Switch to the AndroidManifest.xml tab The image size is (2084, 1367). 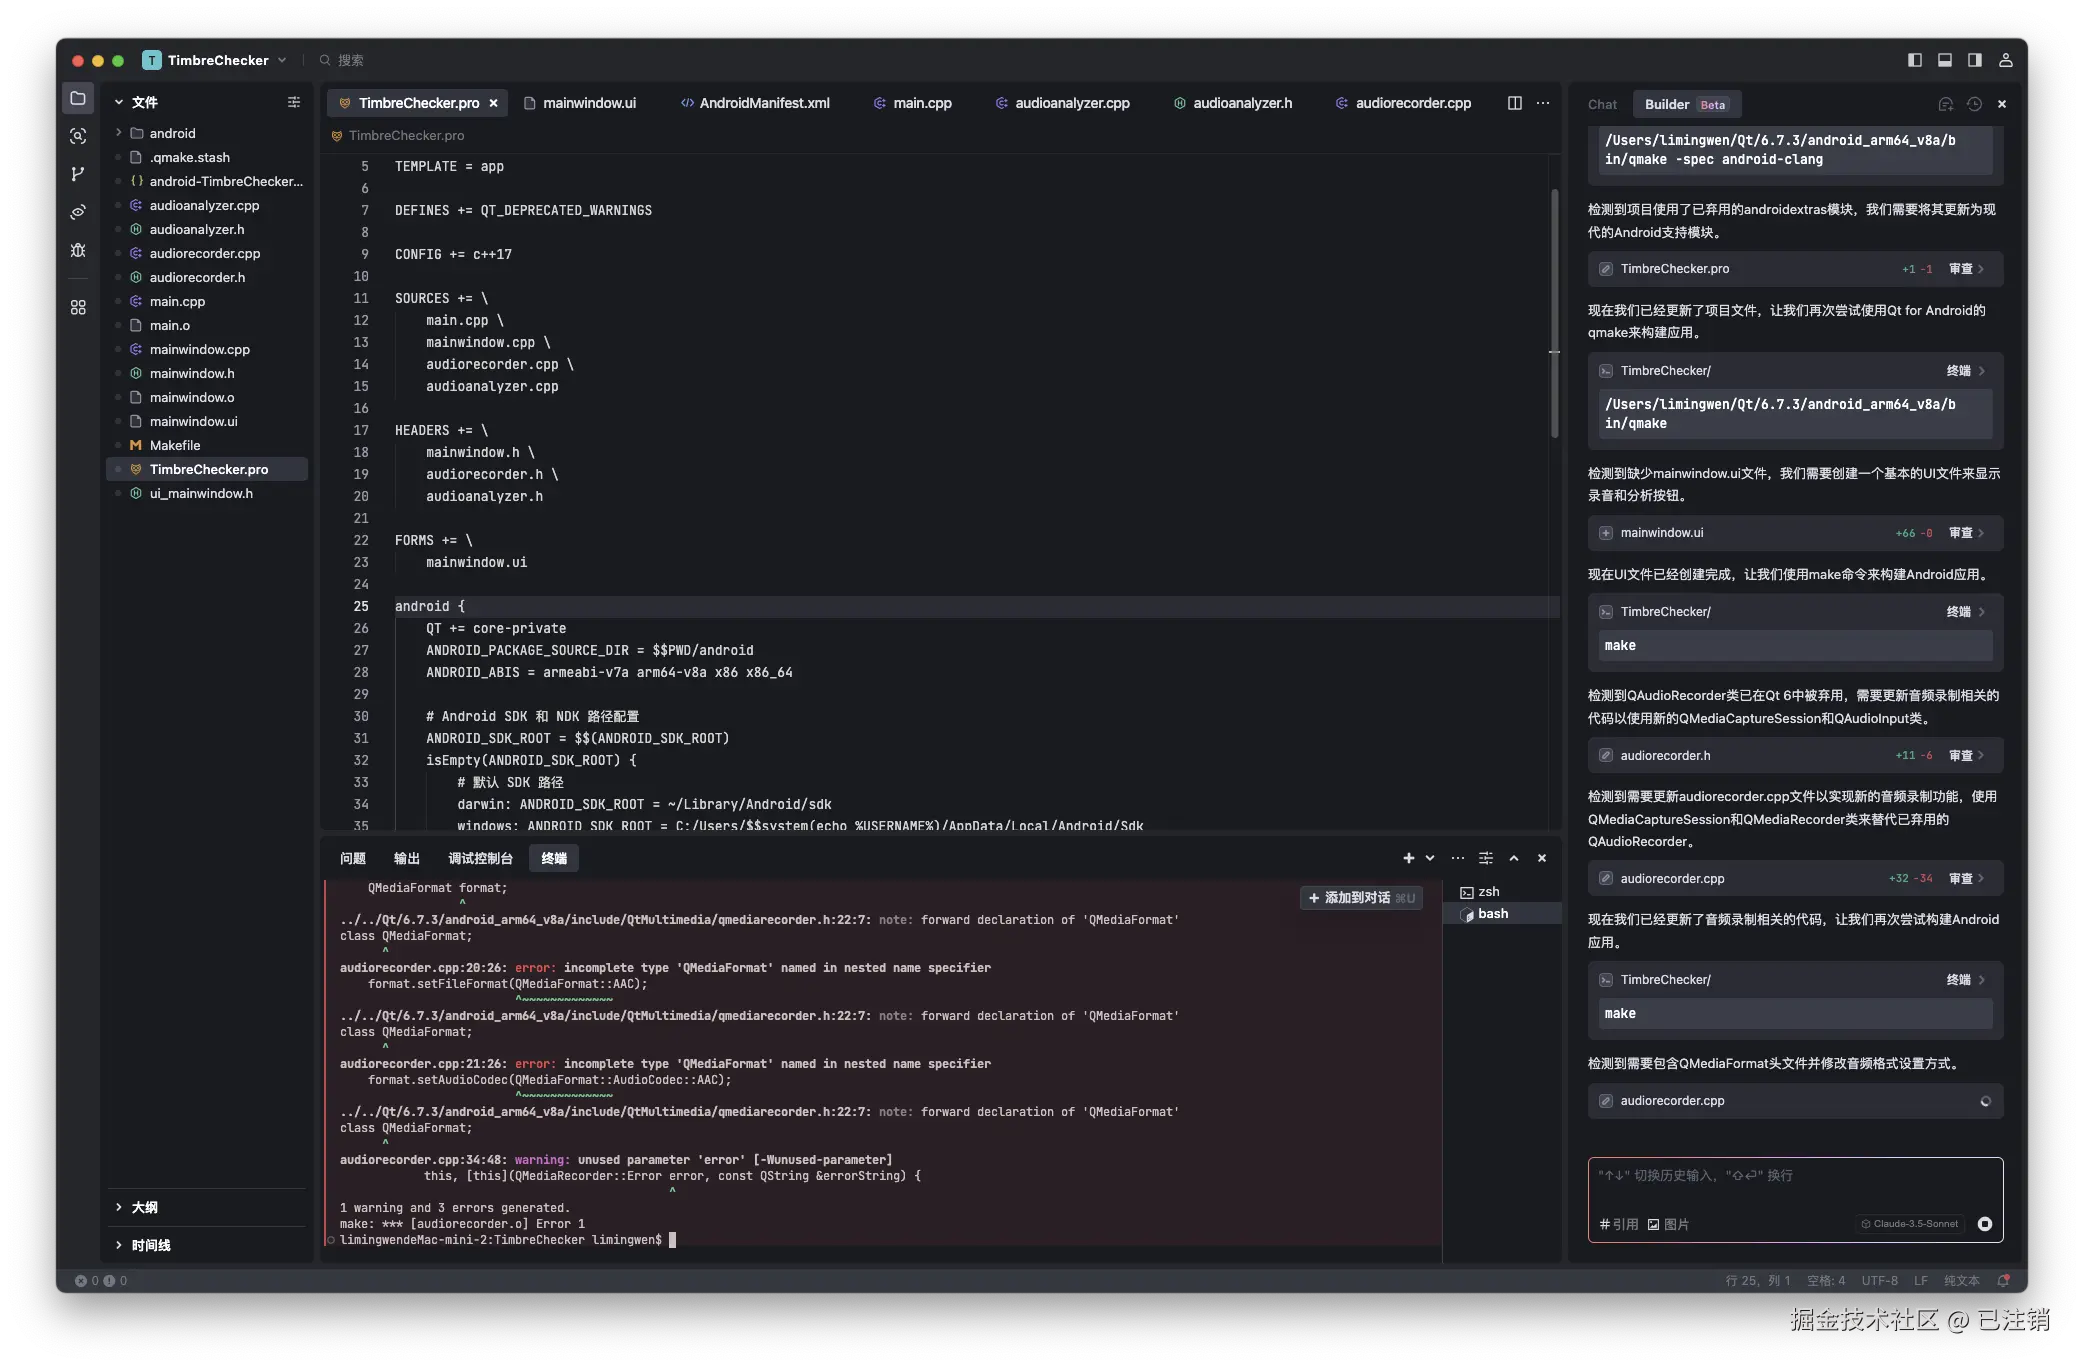pyautogui.click(x=764, y=103)
